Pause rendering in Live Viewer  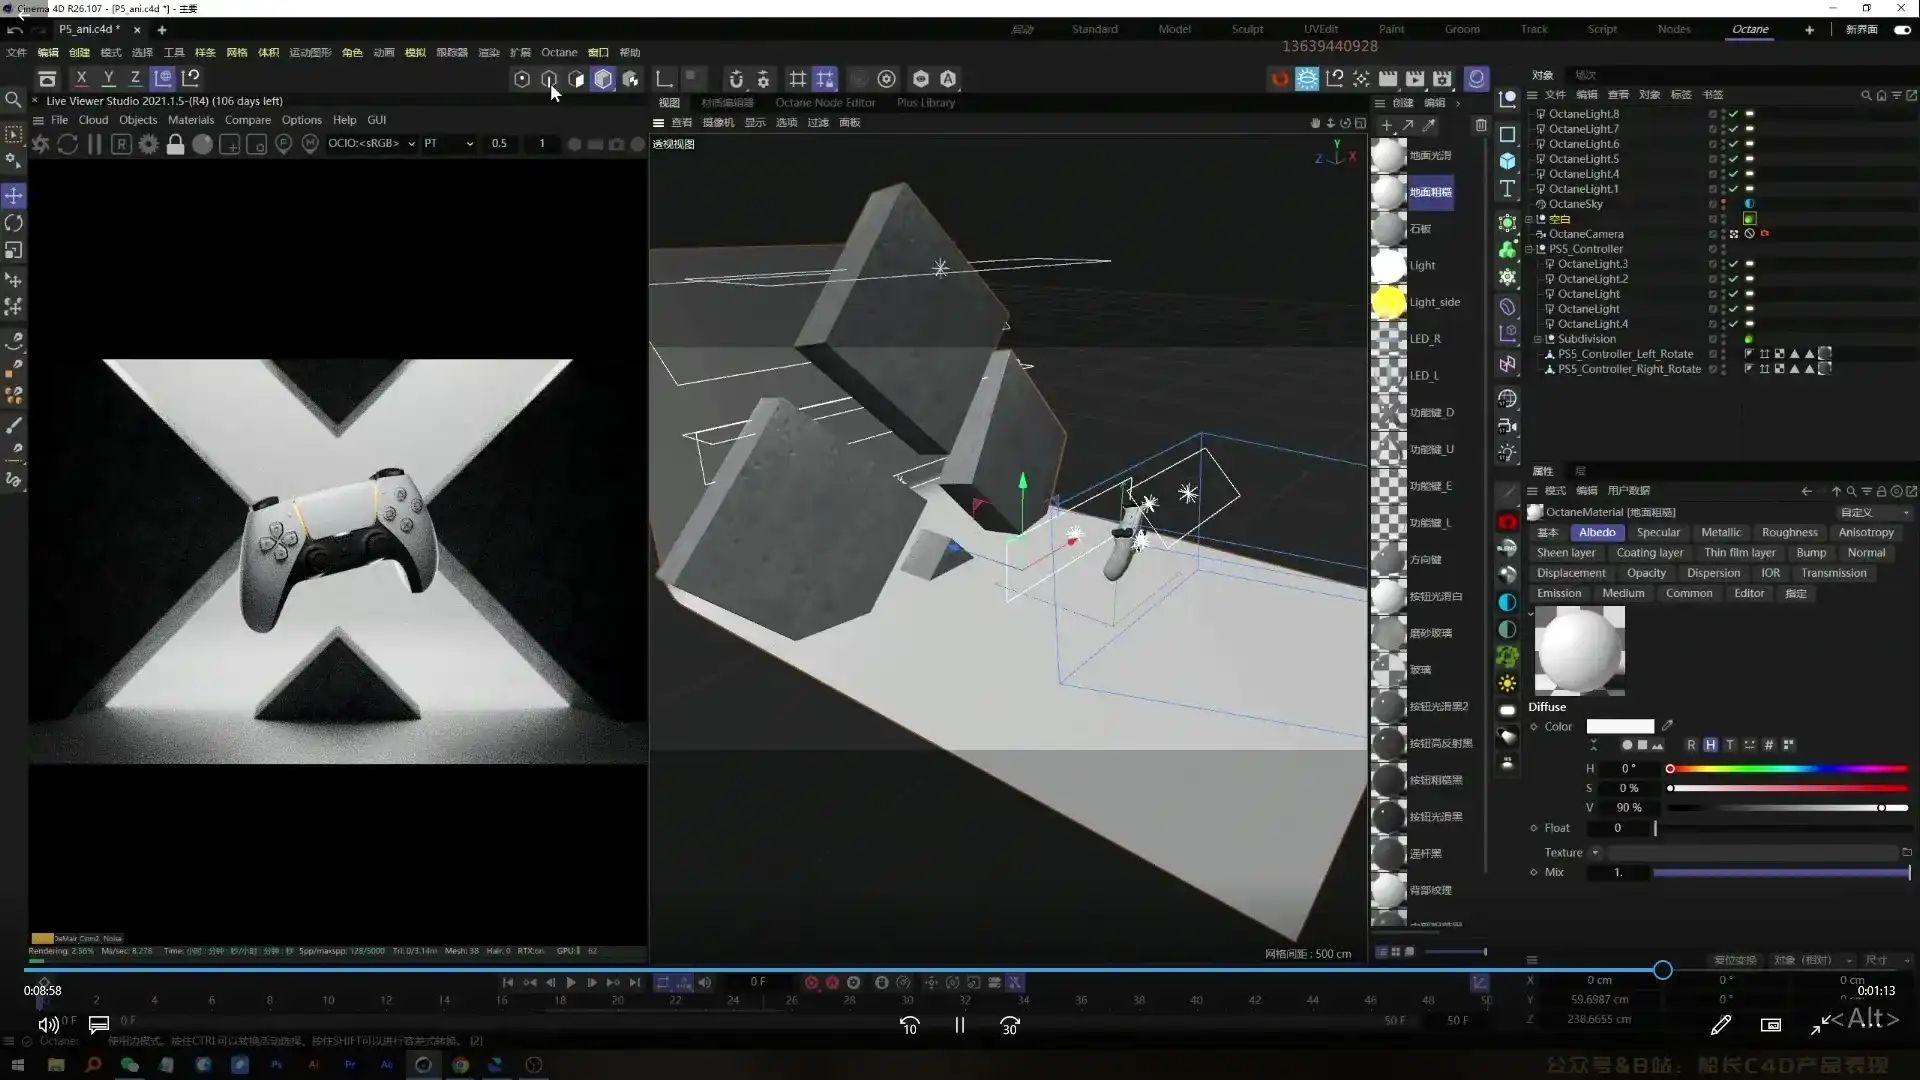pos(94,144)
